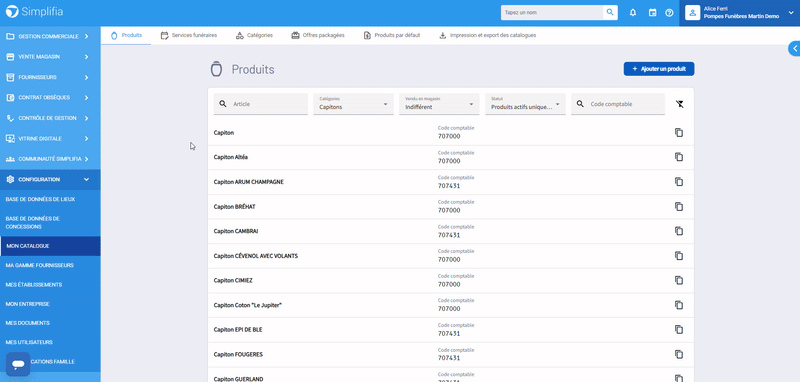Screen dimensions: 800x382
Task: Duplicate Capiton ARUM CHAMPAGNE product
Action: pyautogui.click(x=679, y=182)
